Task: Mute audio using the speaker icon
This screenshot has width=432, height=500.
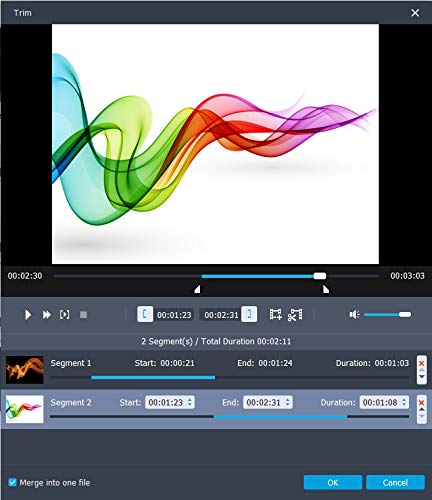Action: tap(354, 314)
